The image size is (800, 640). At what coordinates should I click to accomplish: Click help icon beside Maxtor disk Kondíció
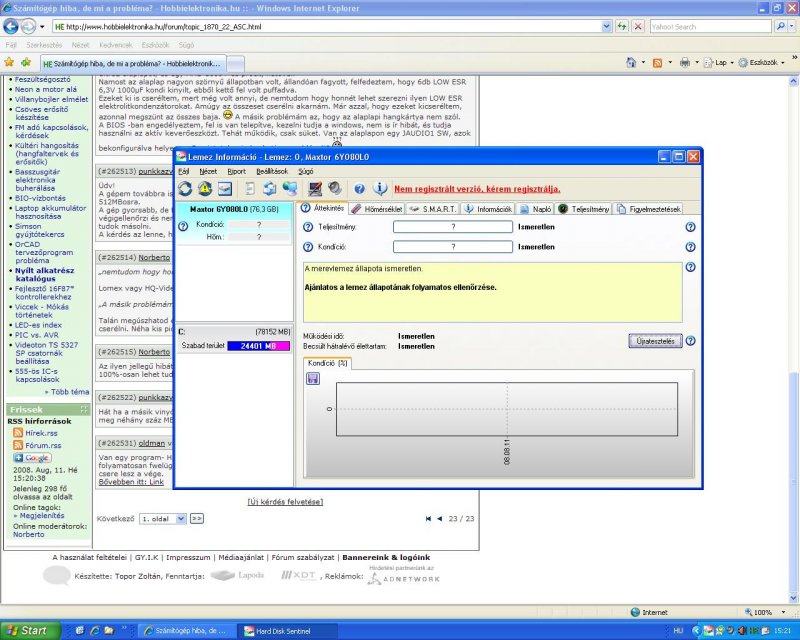[x=183, y=226]
